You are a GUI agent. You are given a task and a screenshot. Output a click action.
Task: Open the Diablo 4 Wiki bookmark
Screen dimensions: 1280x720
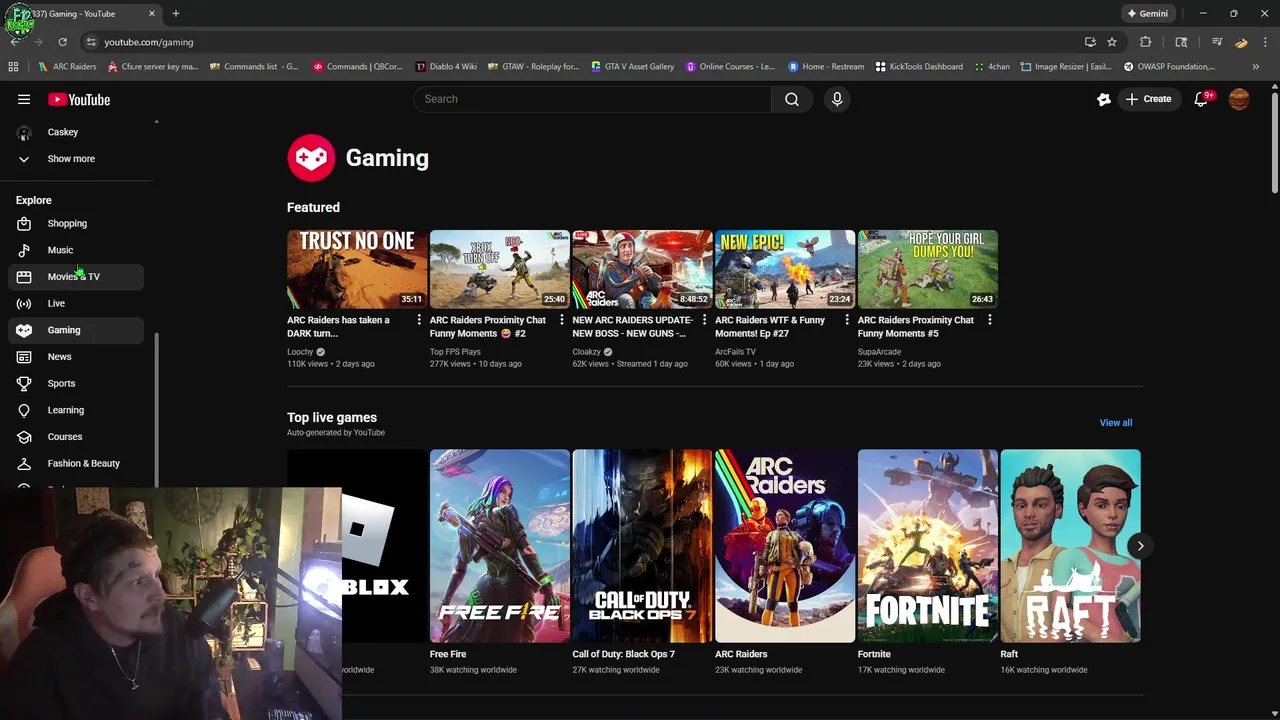point(447,67)
